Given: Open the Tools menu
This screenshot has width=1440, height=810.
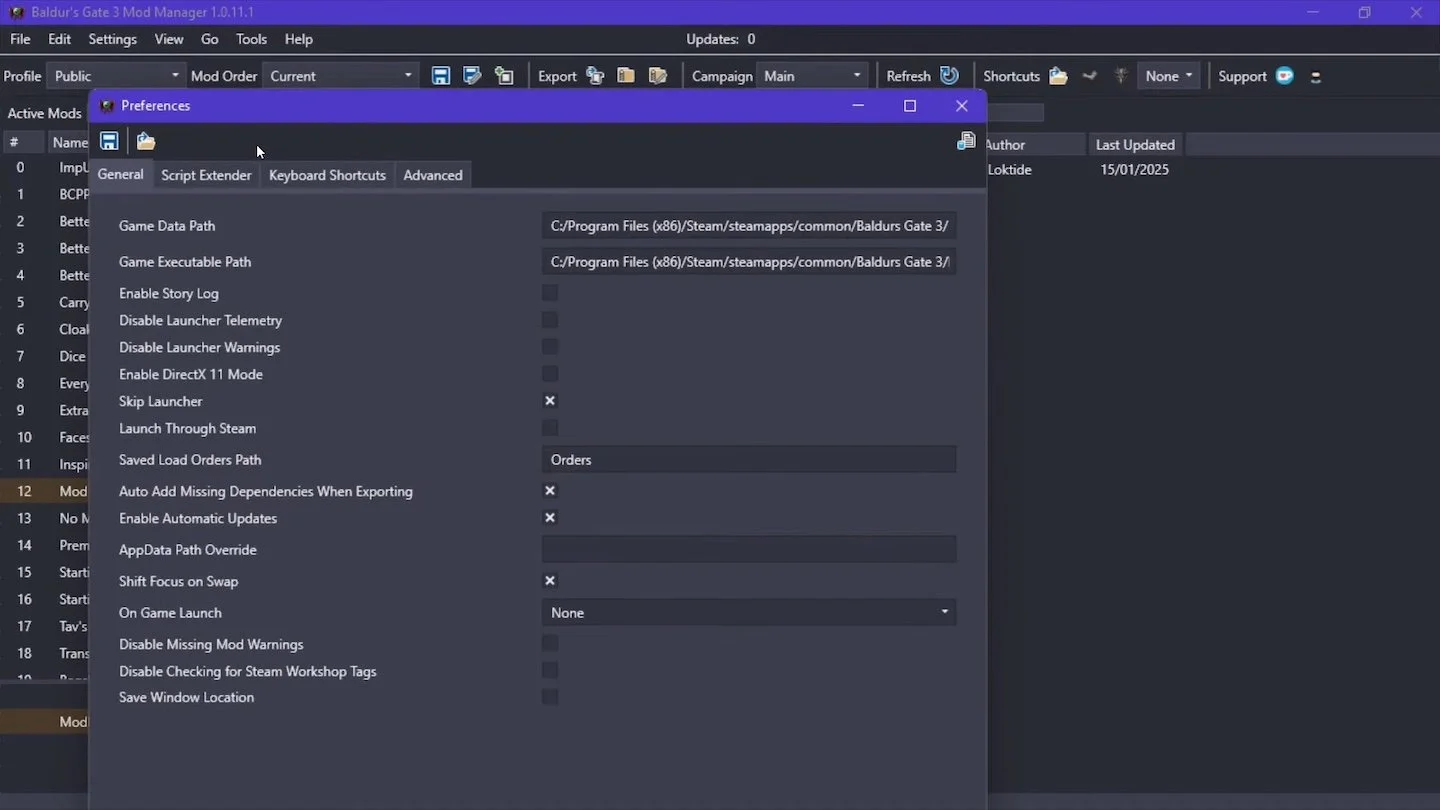Looking at the screenshot, I should point(251,39).
